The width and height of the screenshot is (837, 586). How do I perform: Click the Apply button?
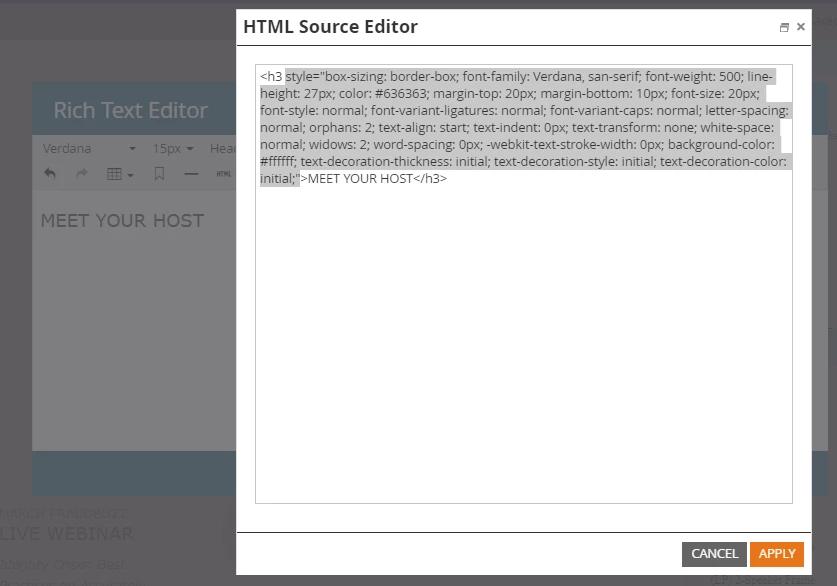point(776,554)
